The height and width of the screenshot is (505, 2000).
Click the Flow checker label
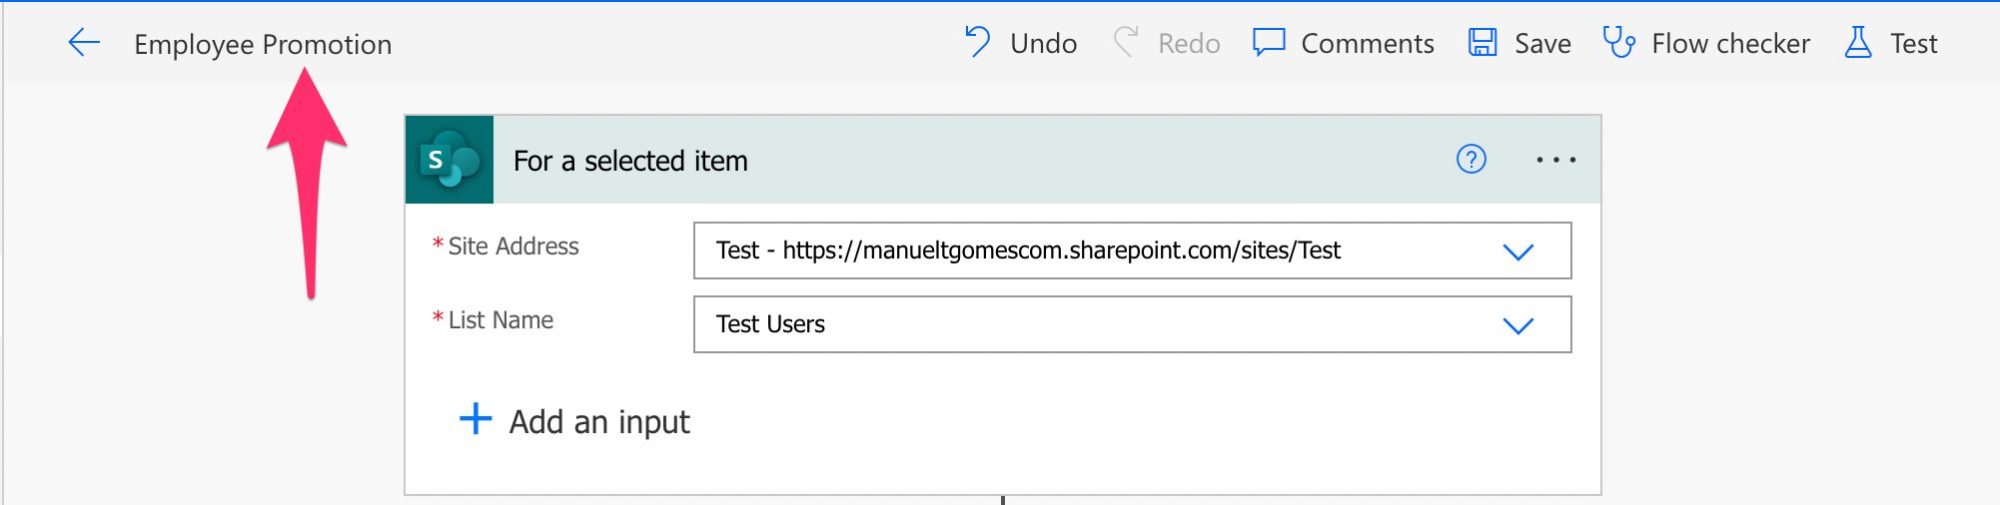point(1730,43)
